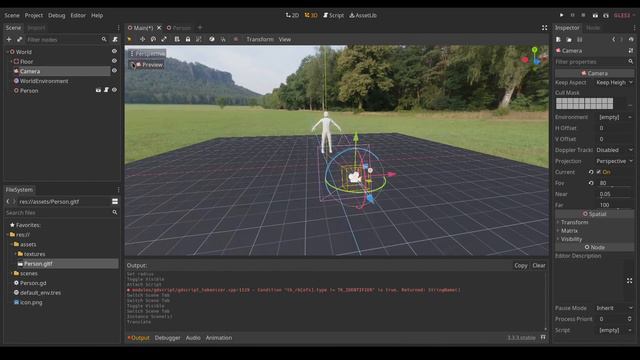Toggle the camera Preview checkbox
640x360 pixels.
(133, 64)
